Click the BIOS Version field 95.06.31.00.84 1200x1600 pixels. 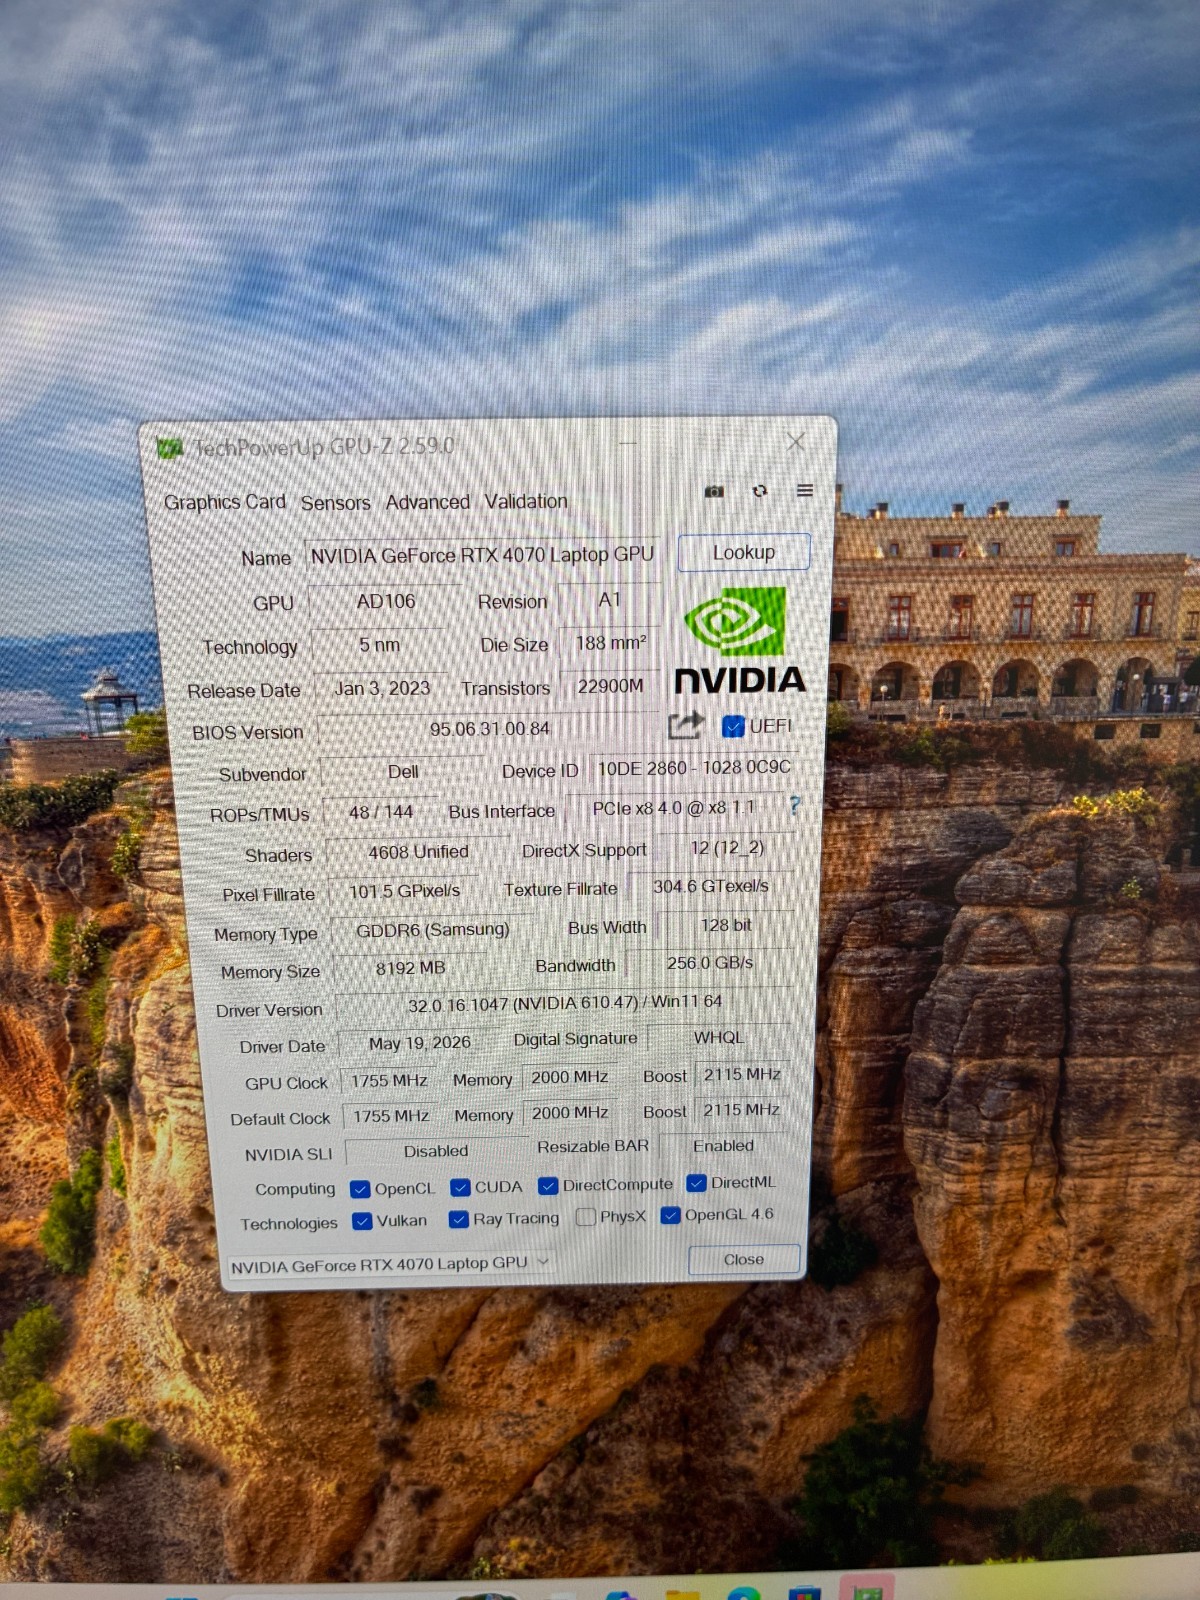490,729
